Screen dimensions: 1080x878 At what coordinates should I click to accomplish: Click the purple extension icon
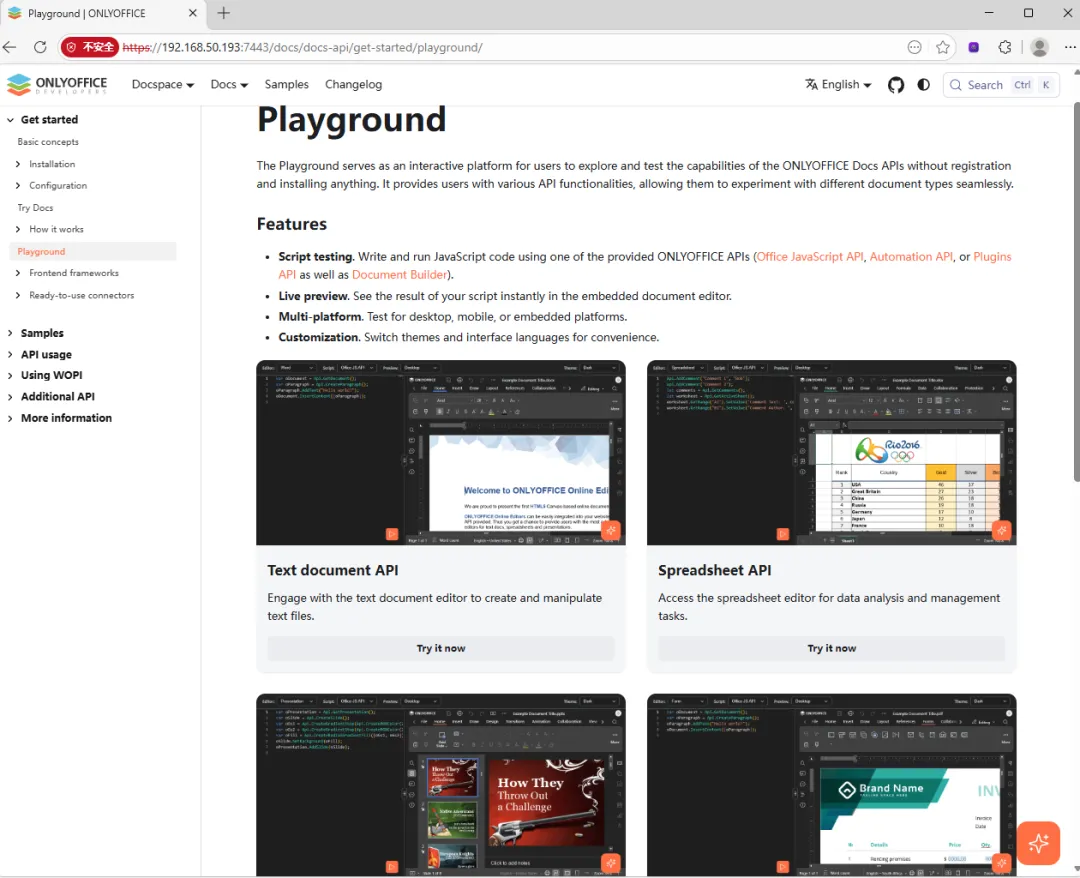pyautogui.click(x=973, y=48)
